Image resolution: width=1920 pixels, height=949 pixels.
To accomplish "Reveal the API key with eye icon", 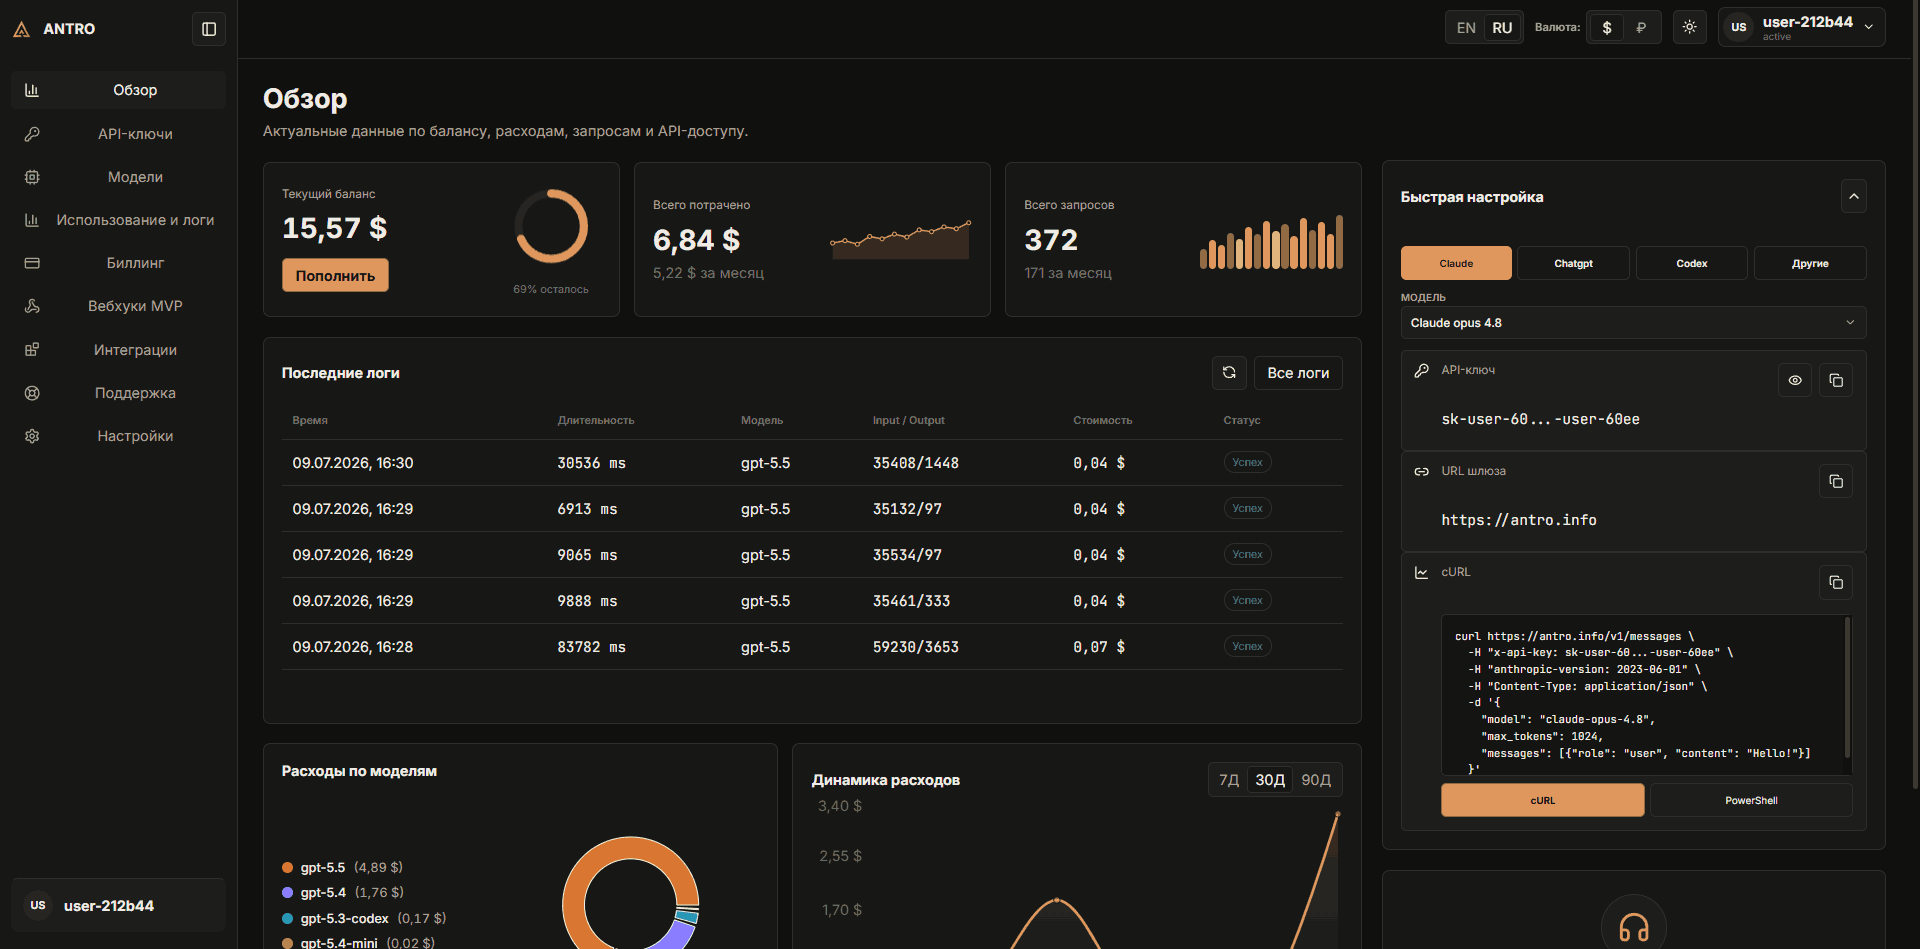I will [1795, 380].
